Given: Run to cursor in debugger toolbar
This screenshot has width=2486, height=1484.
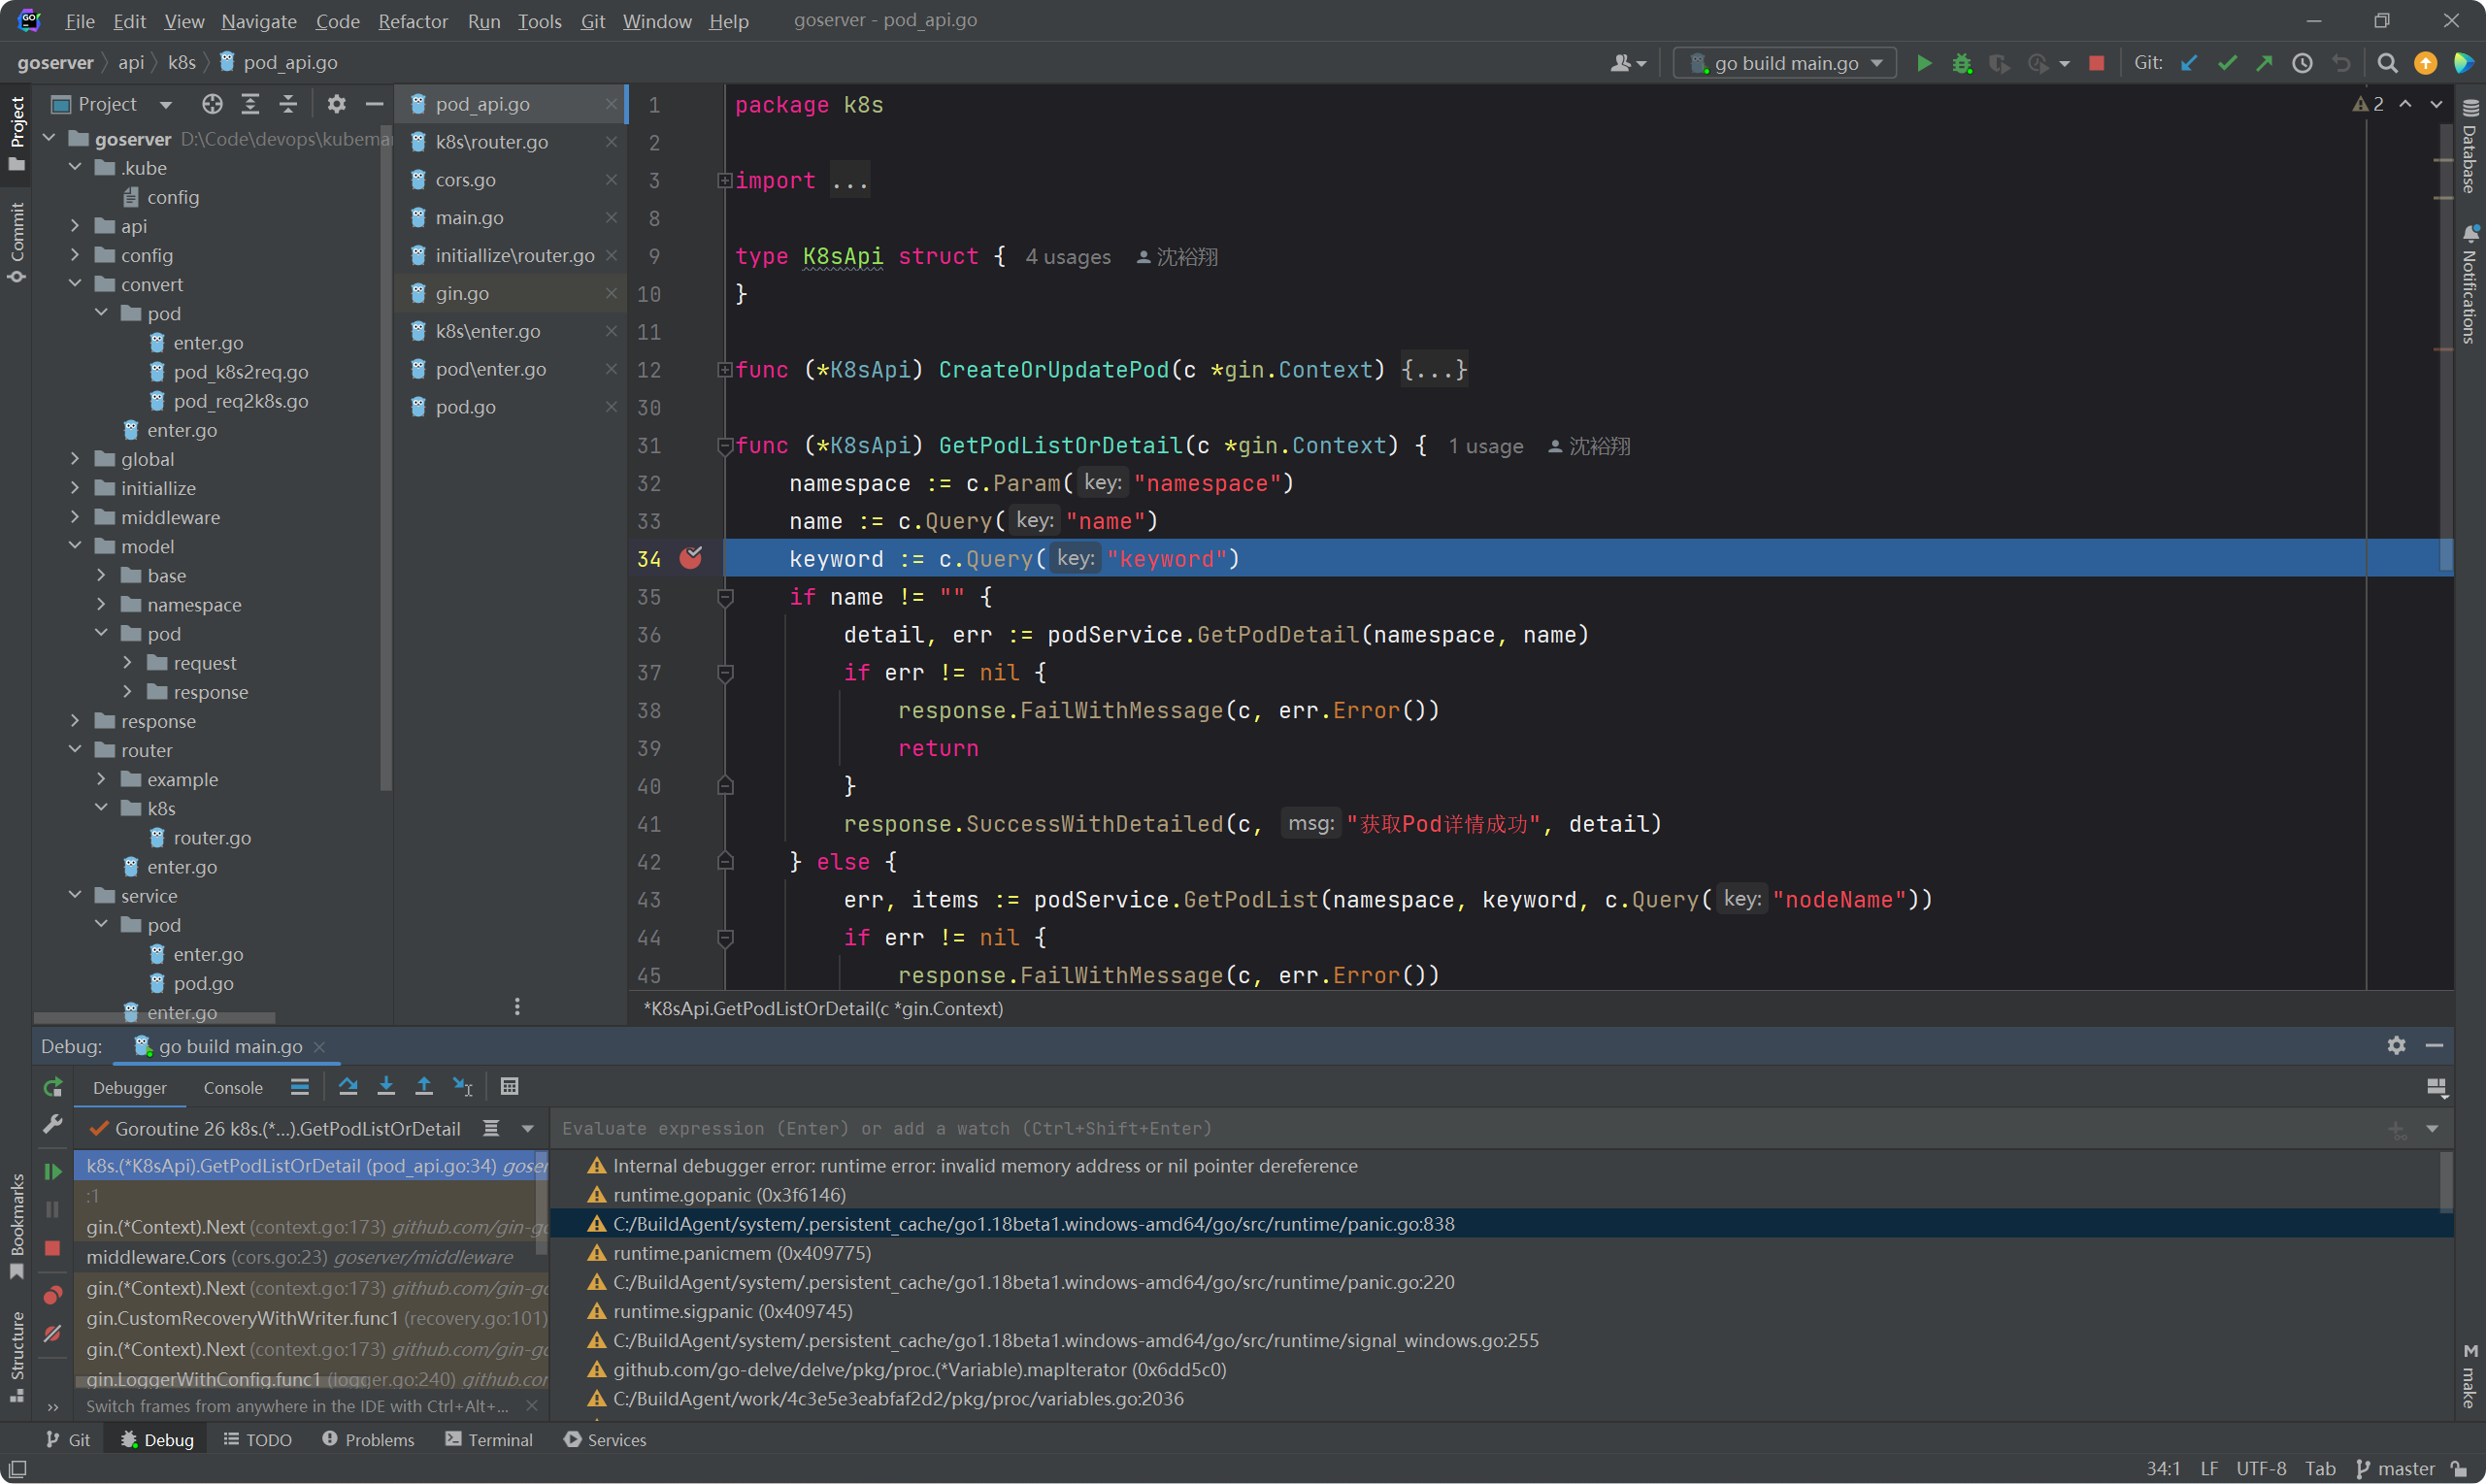Looking at the screenshot, I should tap(462, 1086).
